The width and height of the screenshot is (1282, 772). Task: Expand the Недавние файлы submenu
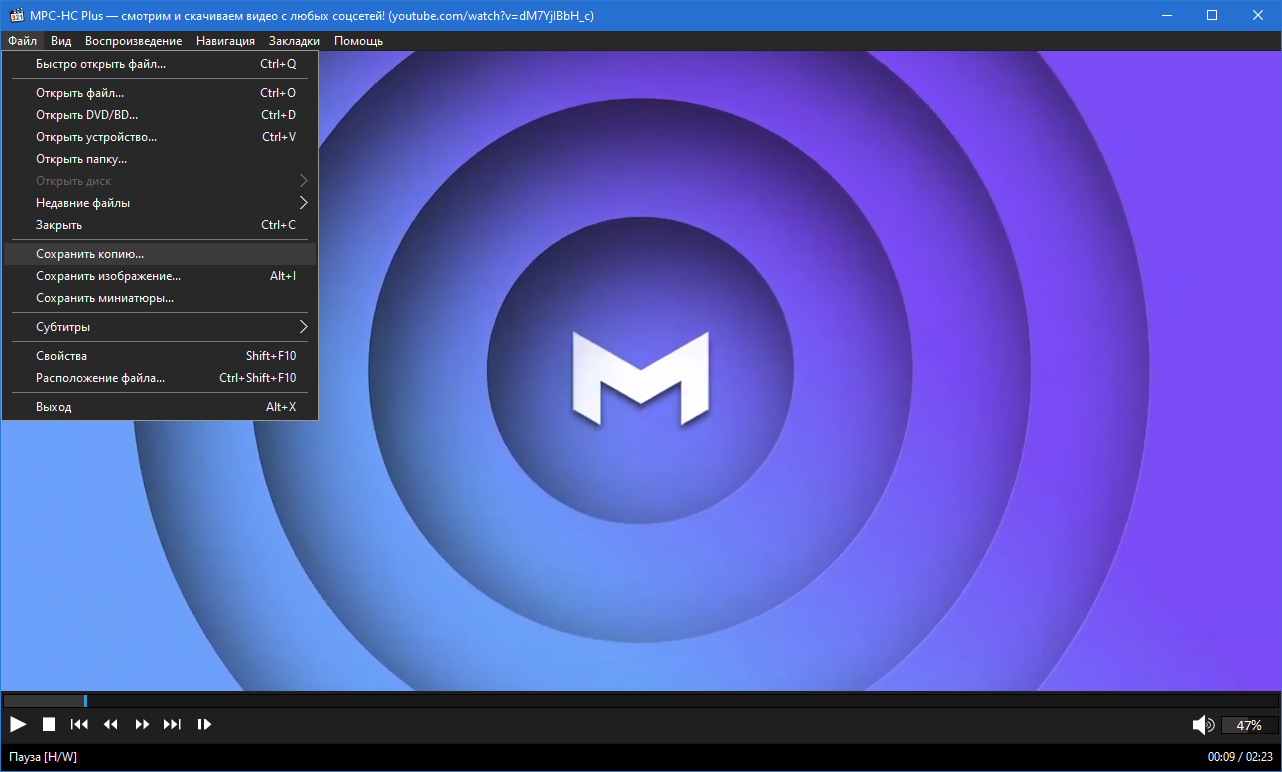point(160,203)
